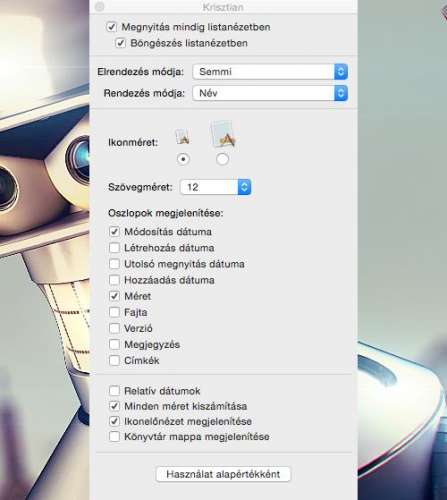Choose the small Ikonméret radio button
Viewport: 447px width, 500px height.
pyautogui.click(x=183, y=159)
